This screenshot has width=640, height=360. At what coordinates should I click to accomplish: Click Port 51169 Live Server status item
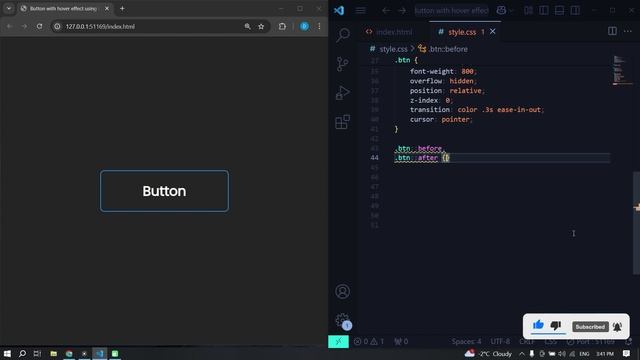pos(591,341)
